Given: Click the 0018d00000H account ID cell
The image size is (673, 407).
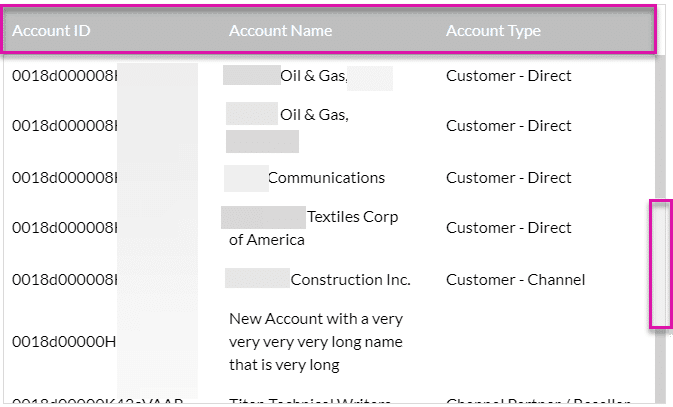Looking at the screenshot, I should 64,341.
